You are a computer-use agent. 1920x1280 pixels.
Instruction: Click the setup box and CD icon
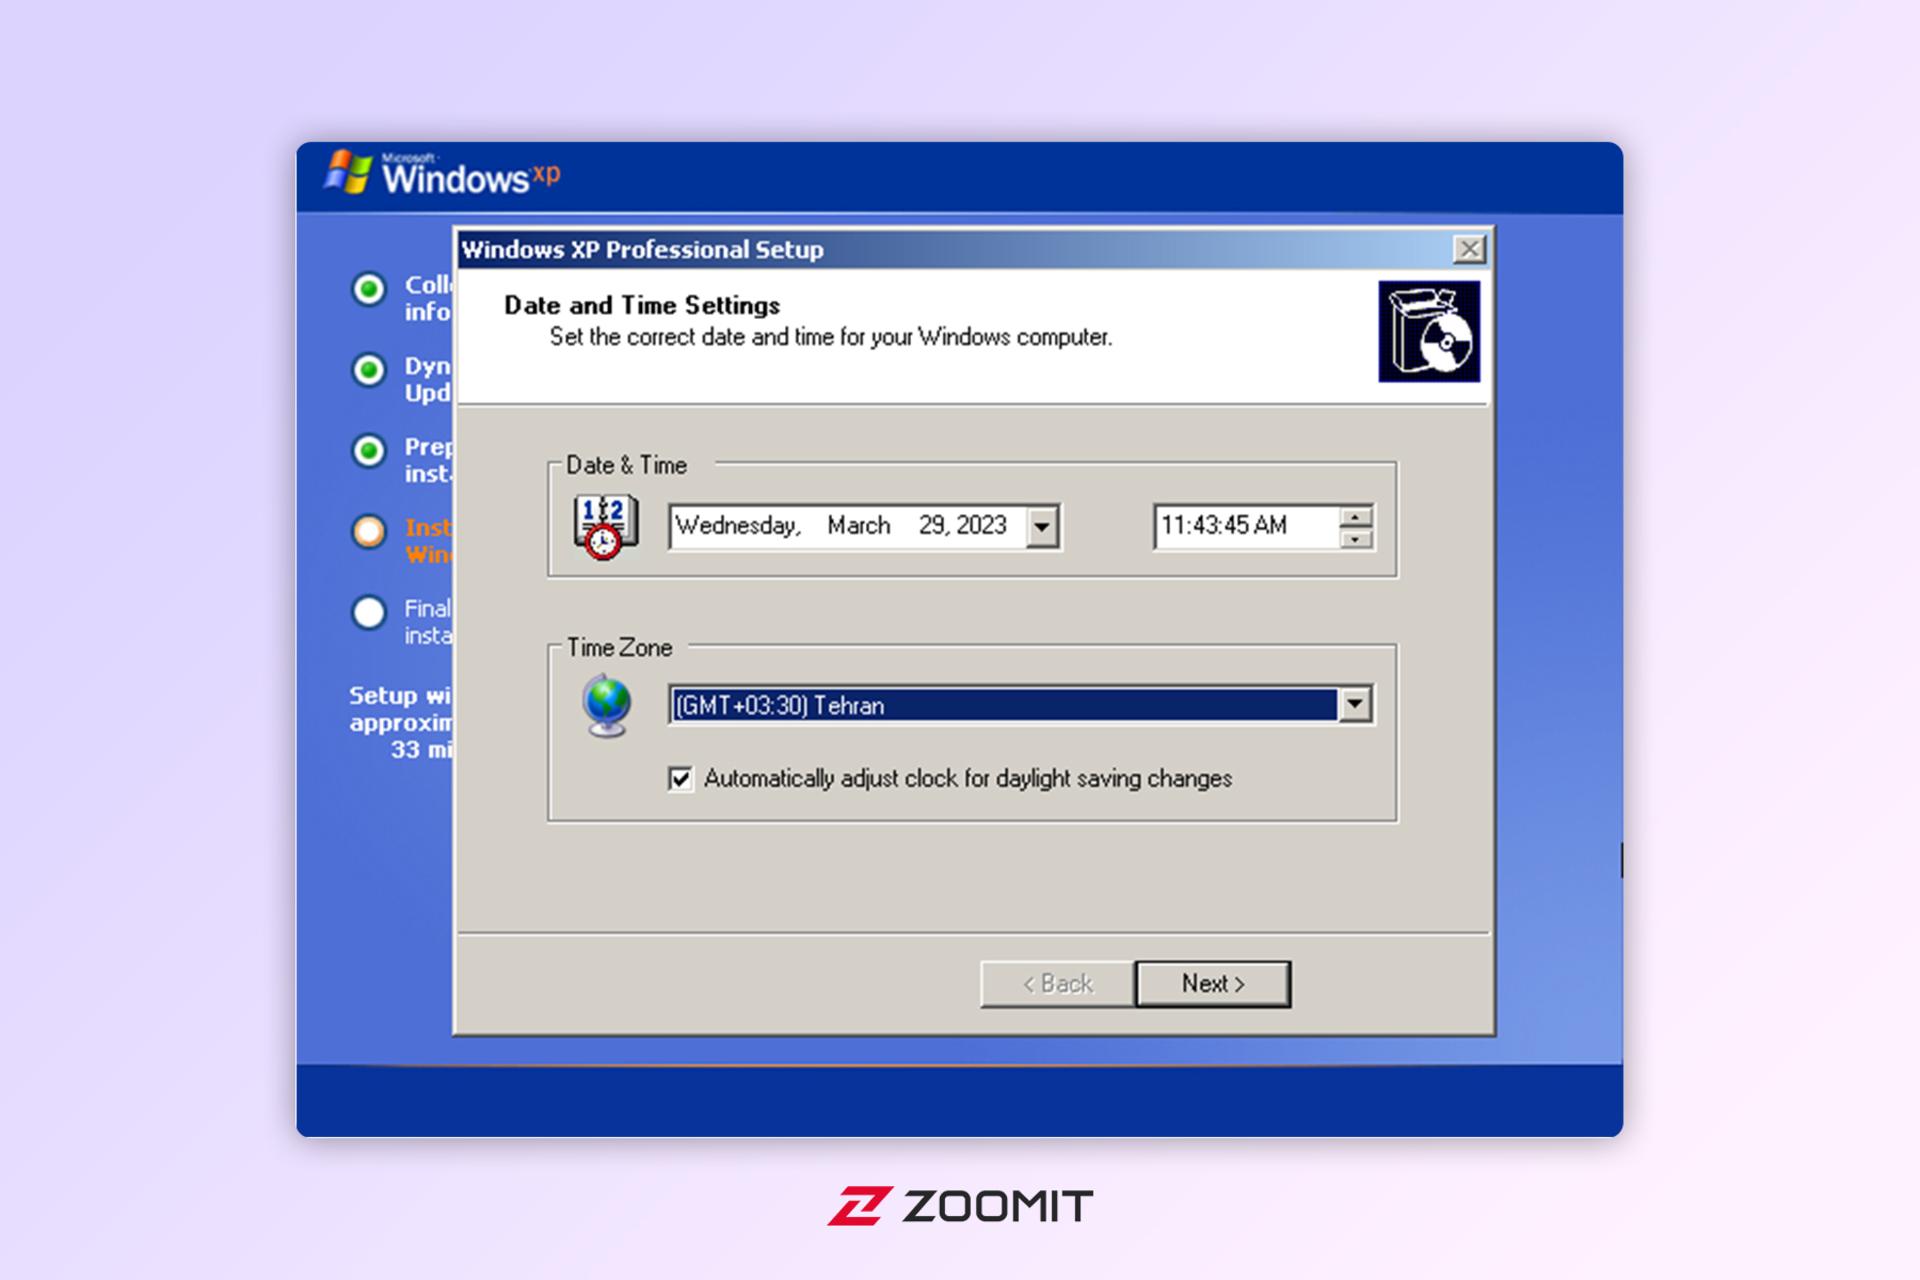click(1429, 331)
